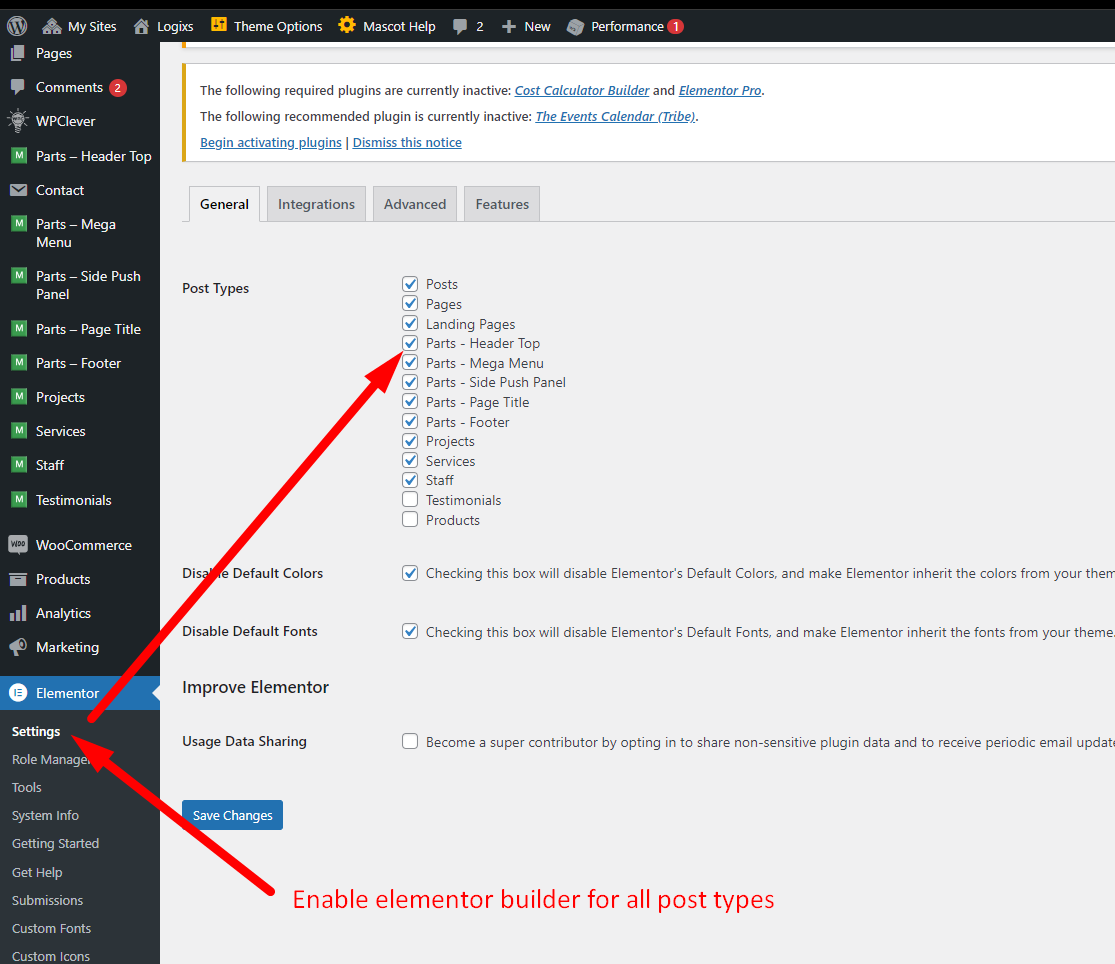Click Dismiss this notice link
Screen dimensions: 1115x964
click(407, 142)
